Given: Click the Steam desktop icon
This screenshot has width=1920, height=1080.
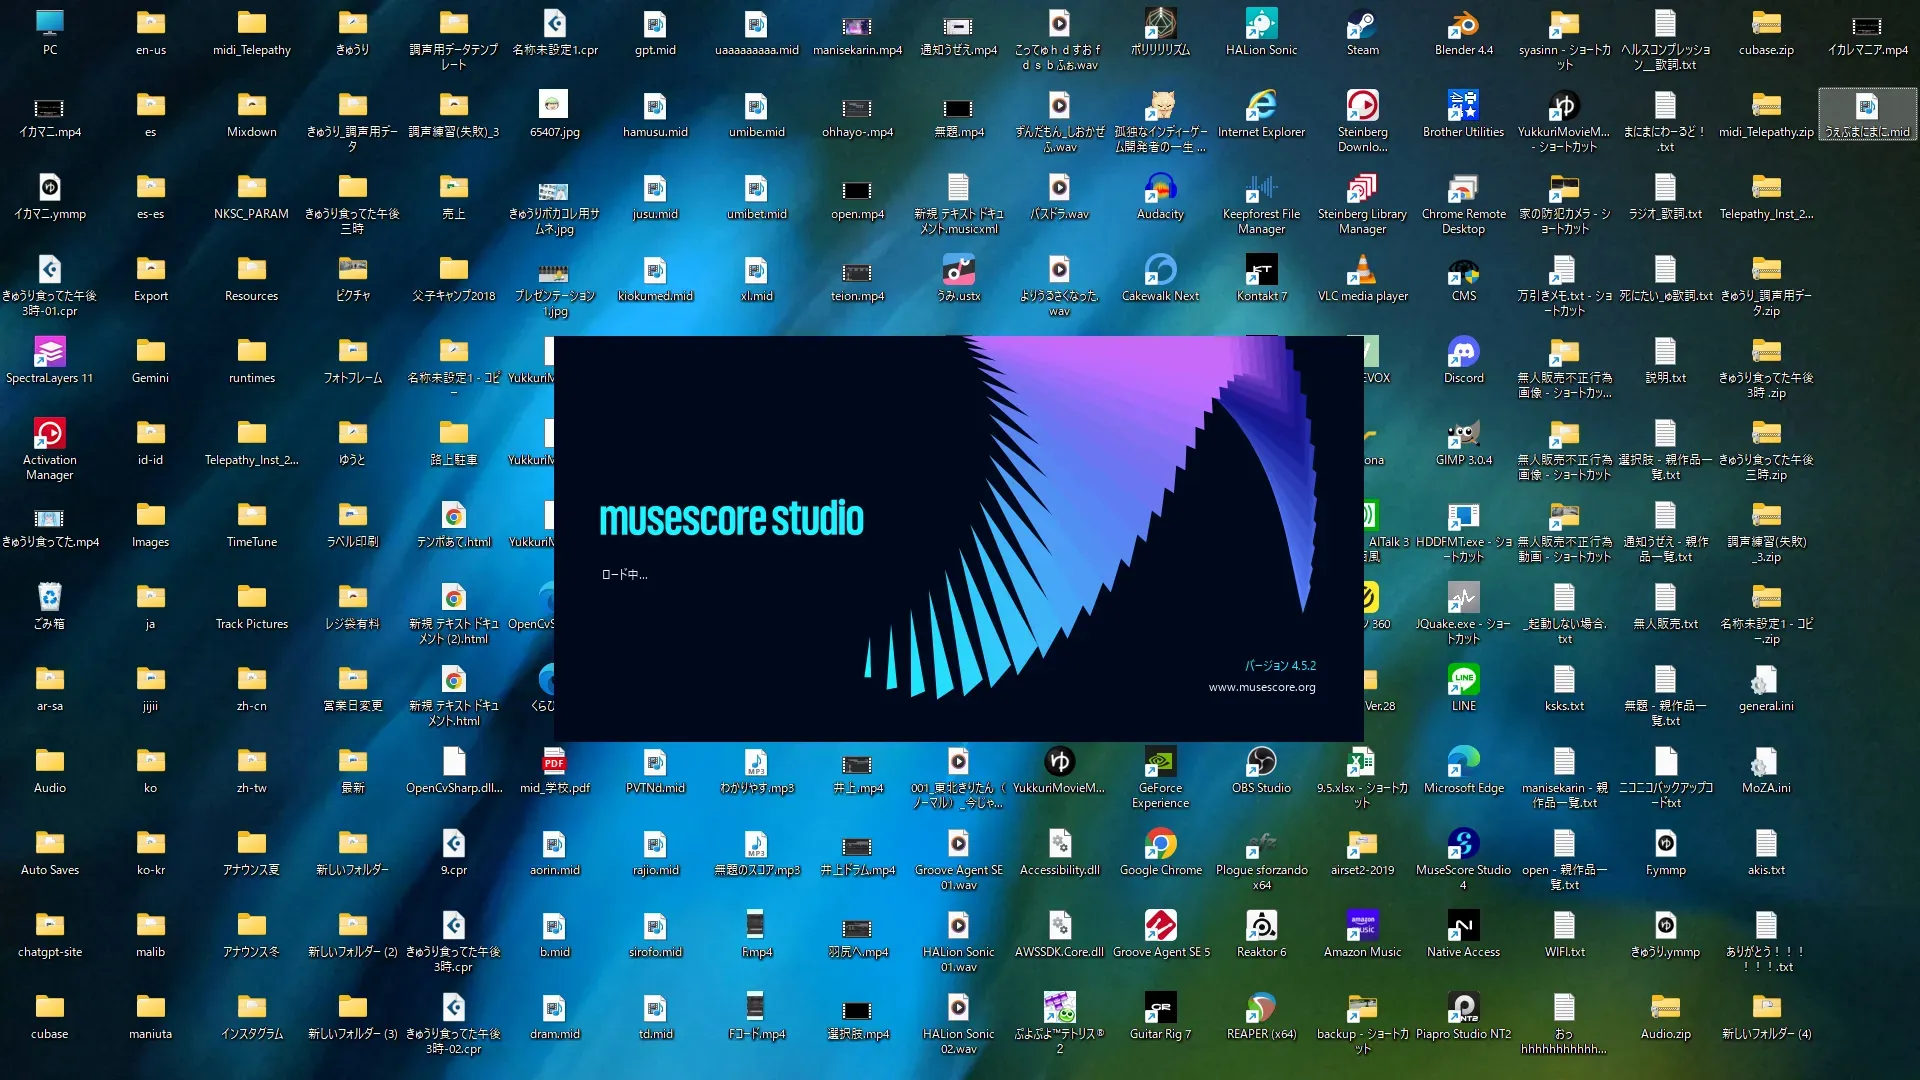Looking at the screenshot, I should (x=1362, y=25).
